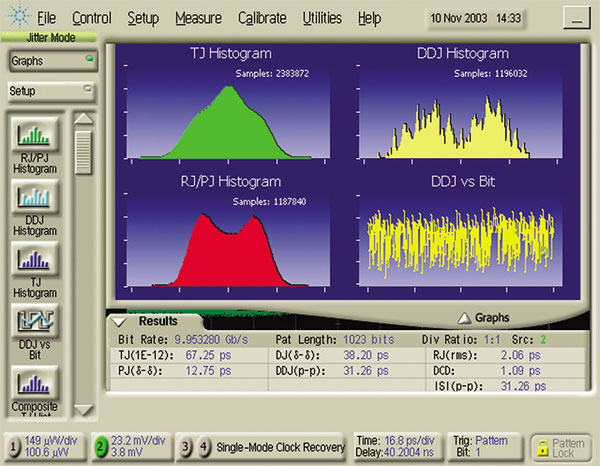Click the ISI(p-p) 31.26 ps value
Viewport: 600px width, 466px height.
pos(523,386)
